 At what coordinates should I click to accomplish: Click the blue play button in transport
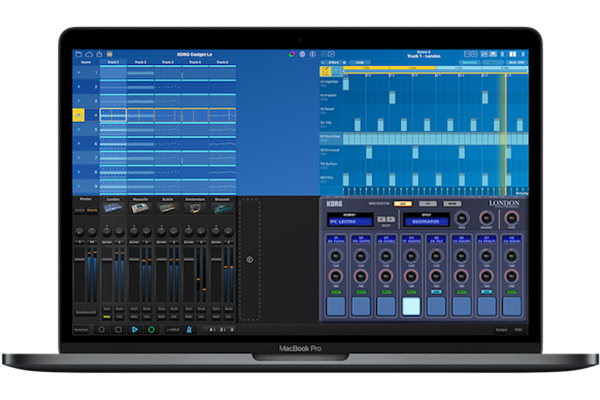[135, 329]
